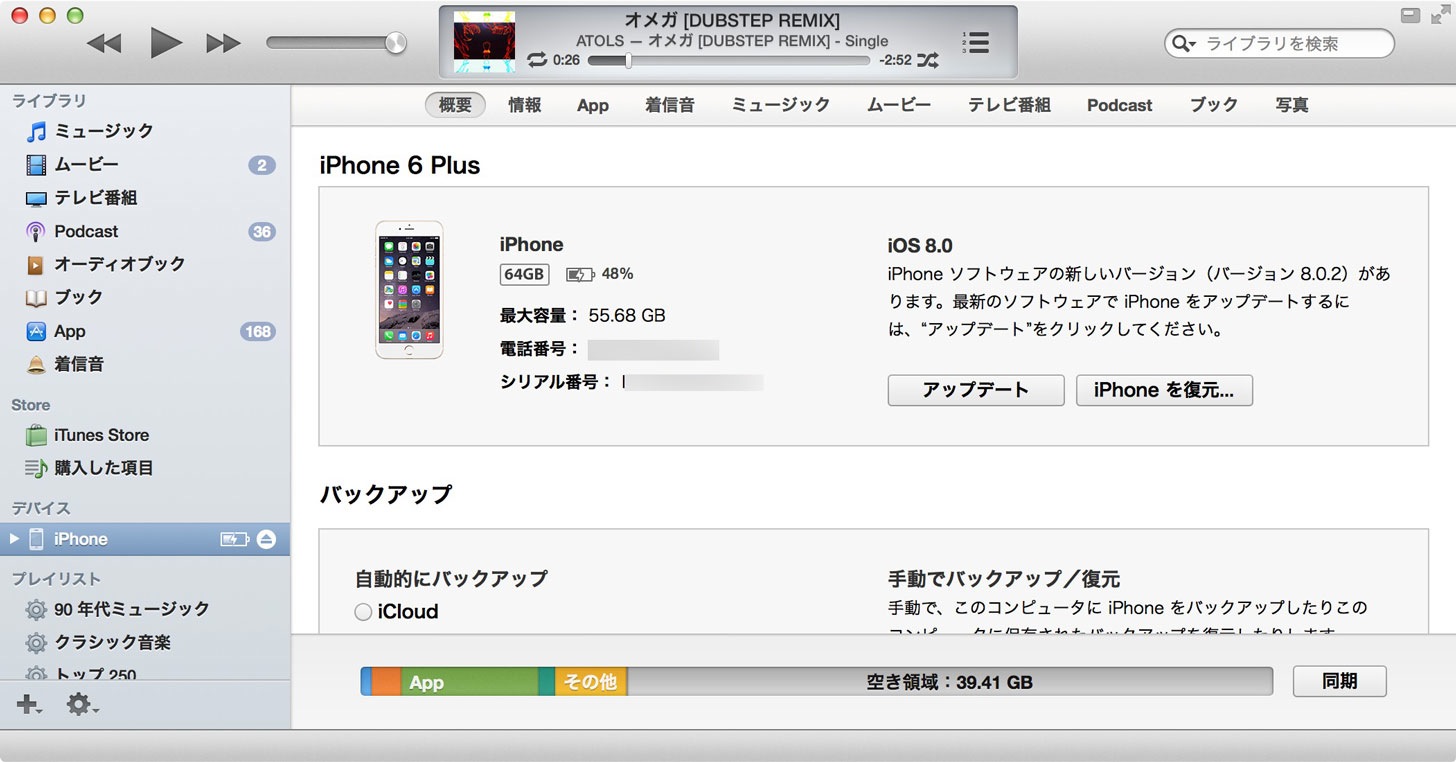Click the iOS 8.0 version heading

(x=920, y=245)
